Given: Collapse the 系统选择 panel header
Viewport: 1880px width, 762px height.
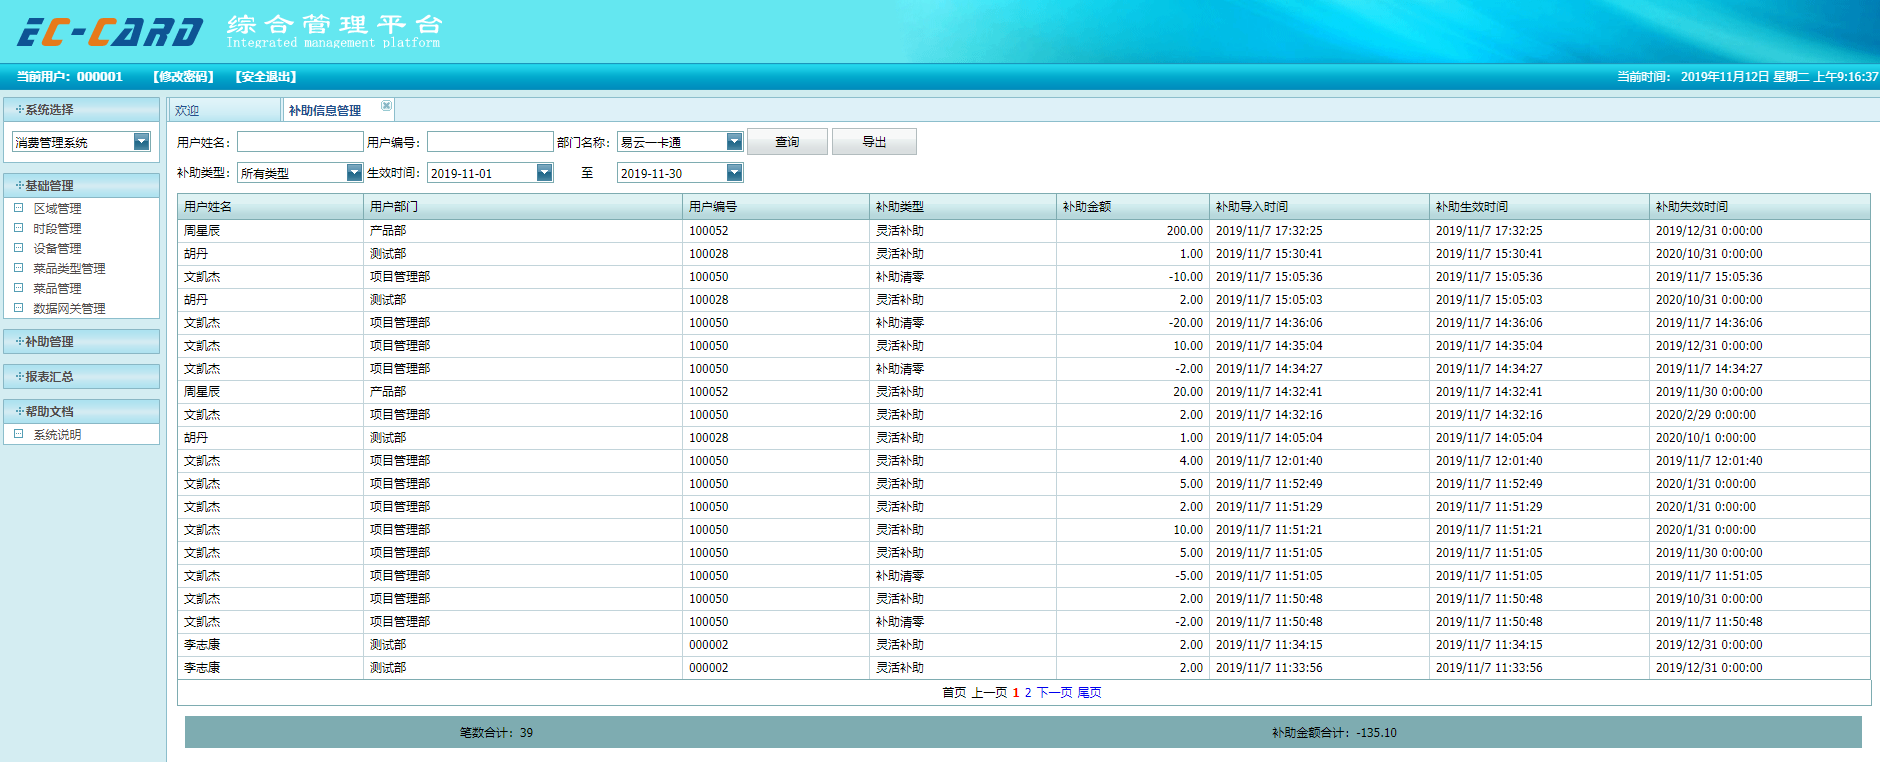Looking at the screenshot, I should tap(81, 109).
